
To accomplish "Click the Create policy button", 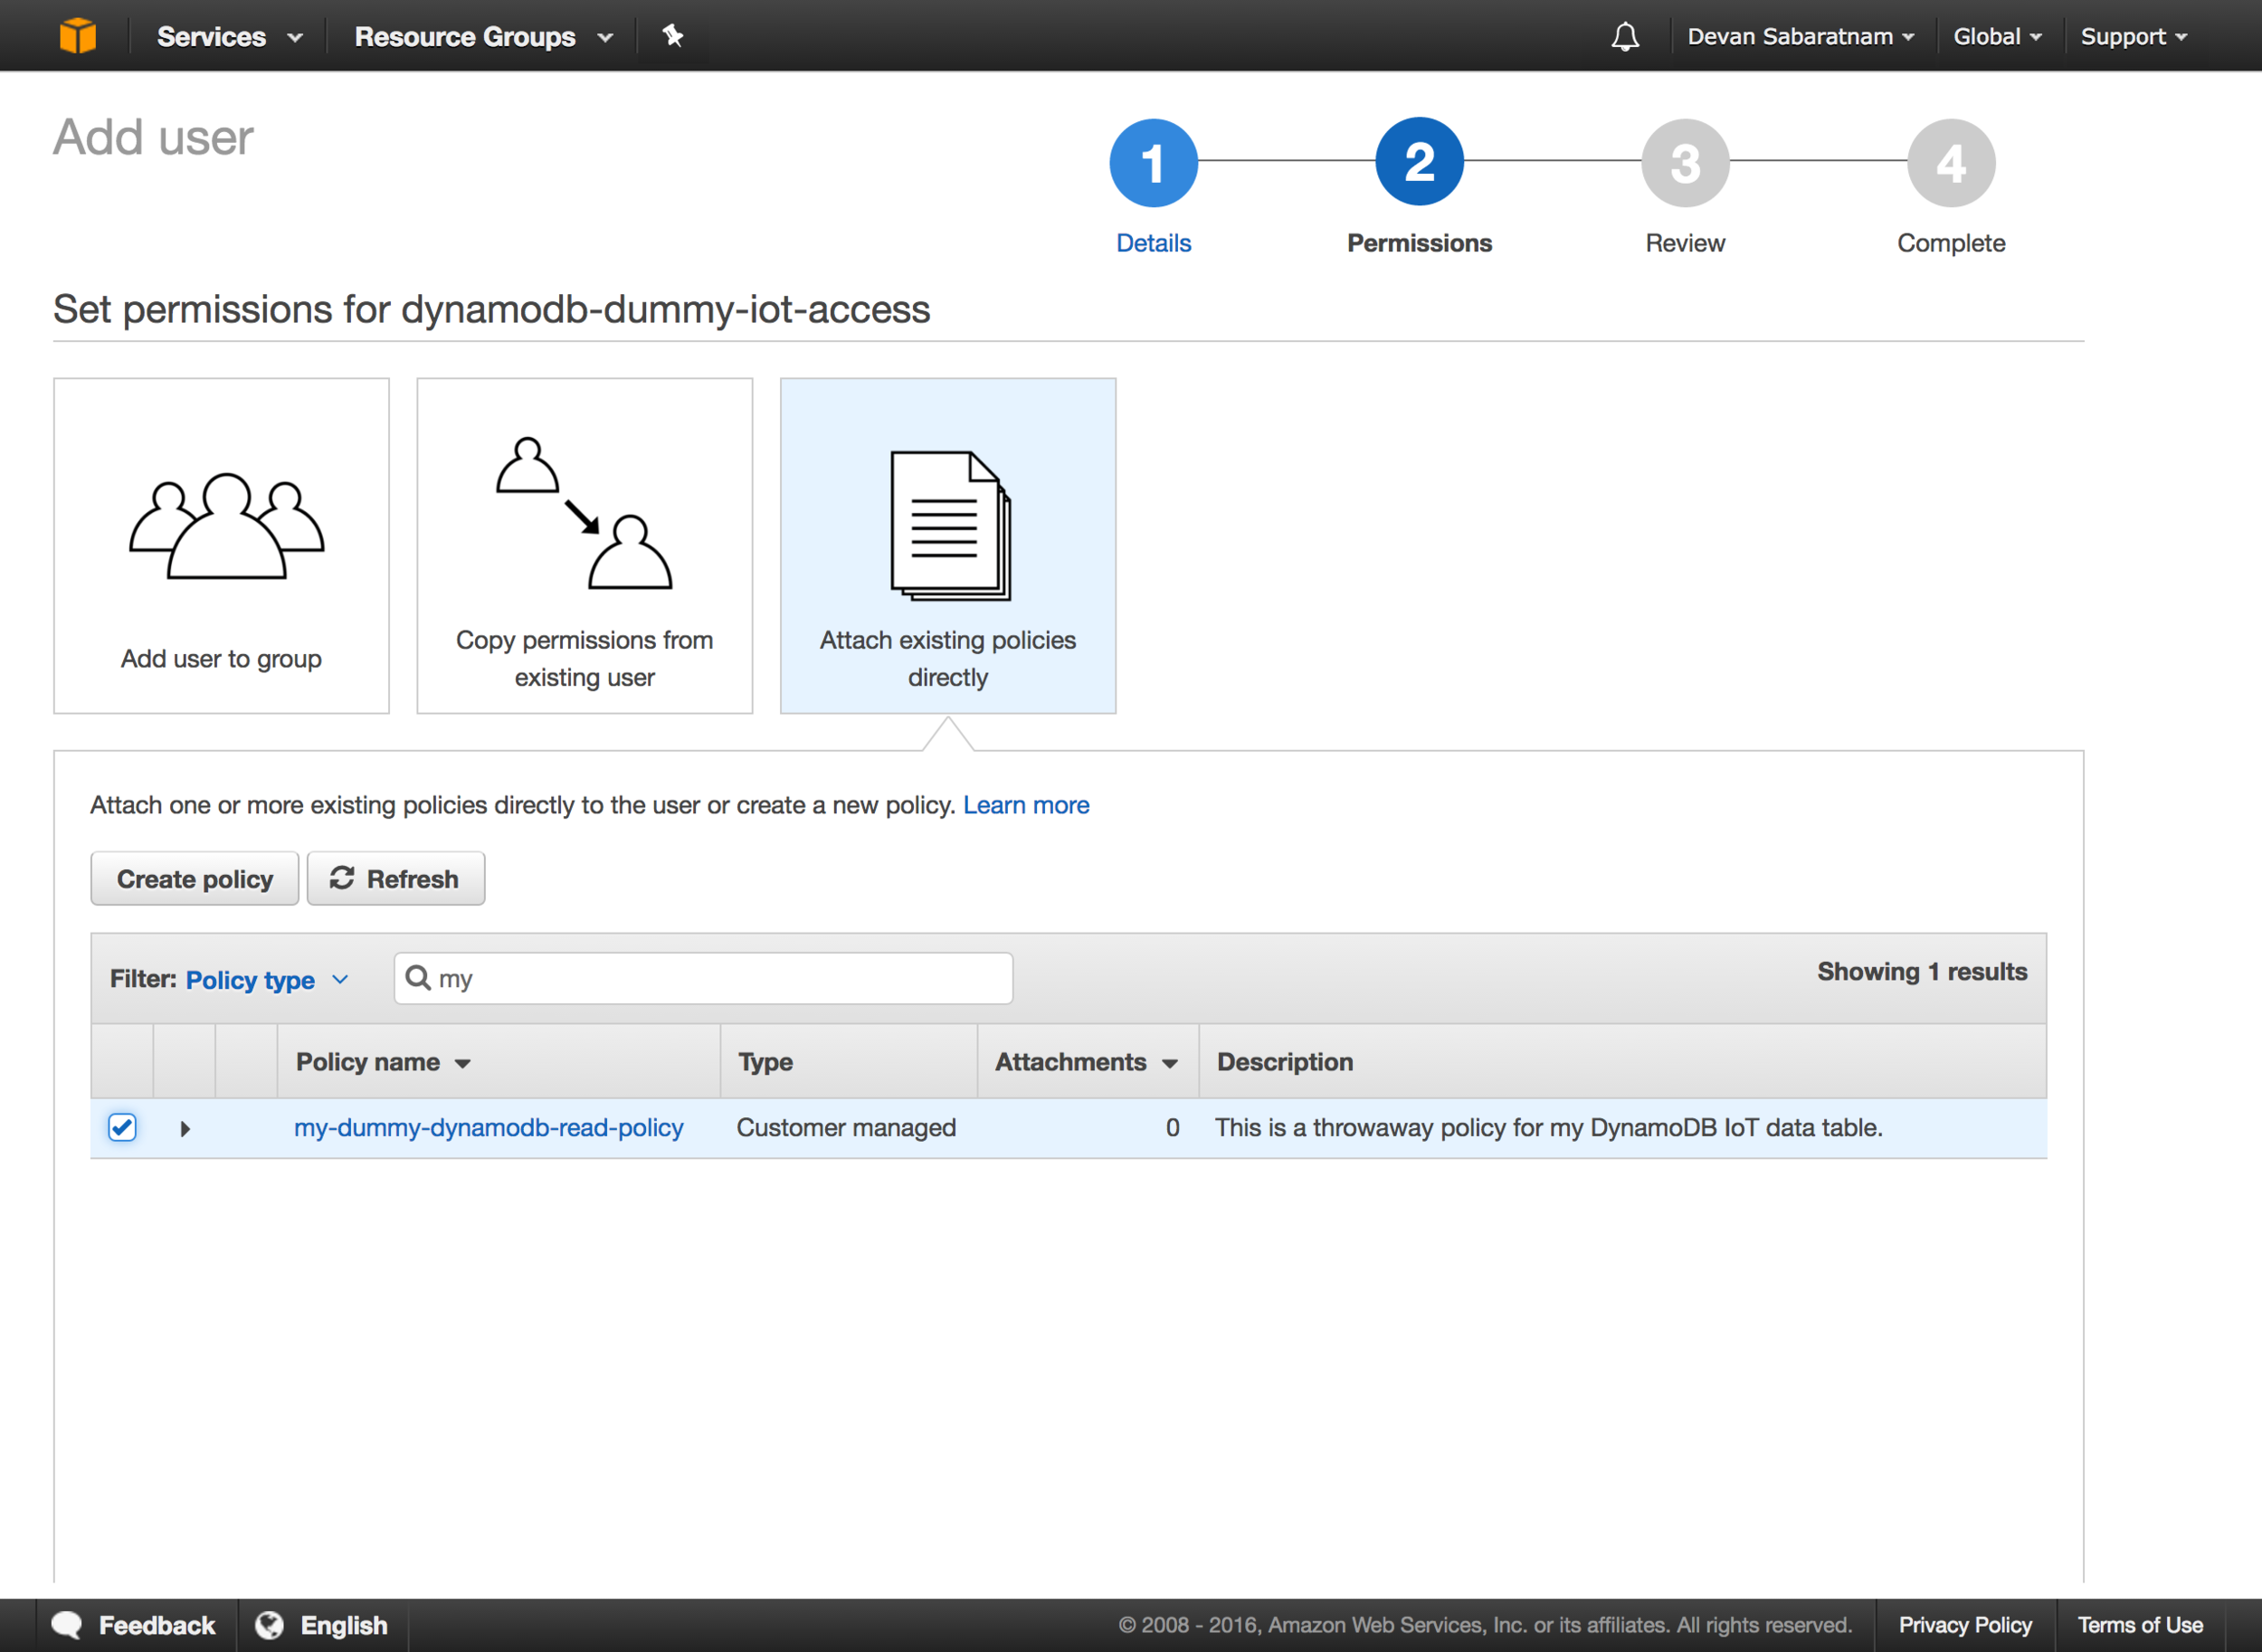I will click(x=195, y=878).
